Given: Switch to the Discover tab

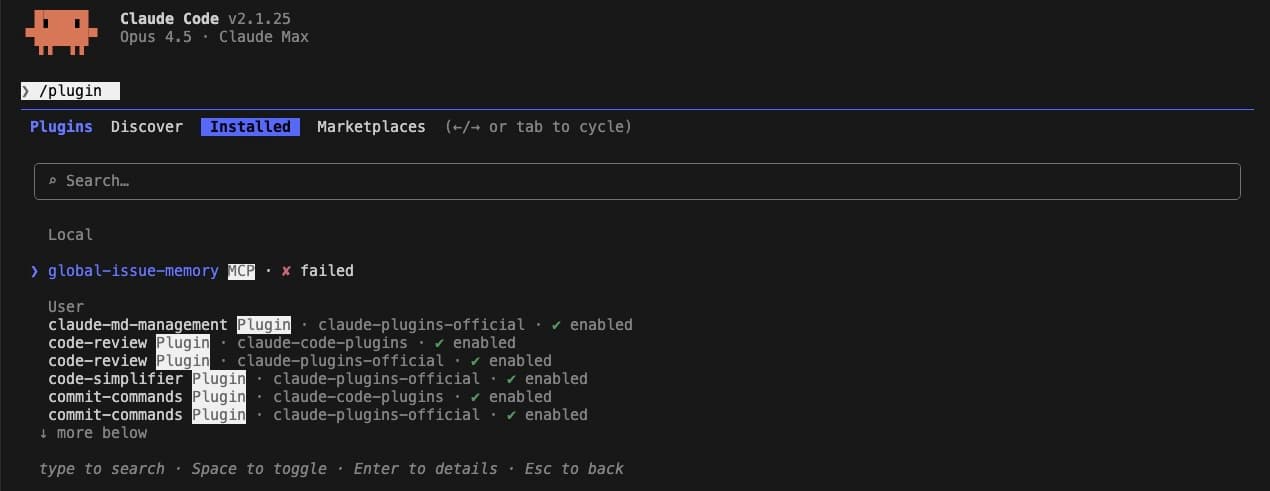Looking at the screenshot, I should coord(147,127).
